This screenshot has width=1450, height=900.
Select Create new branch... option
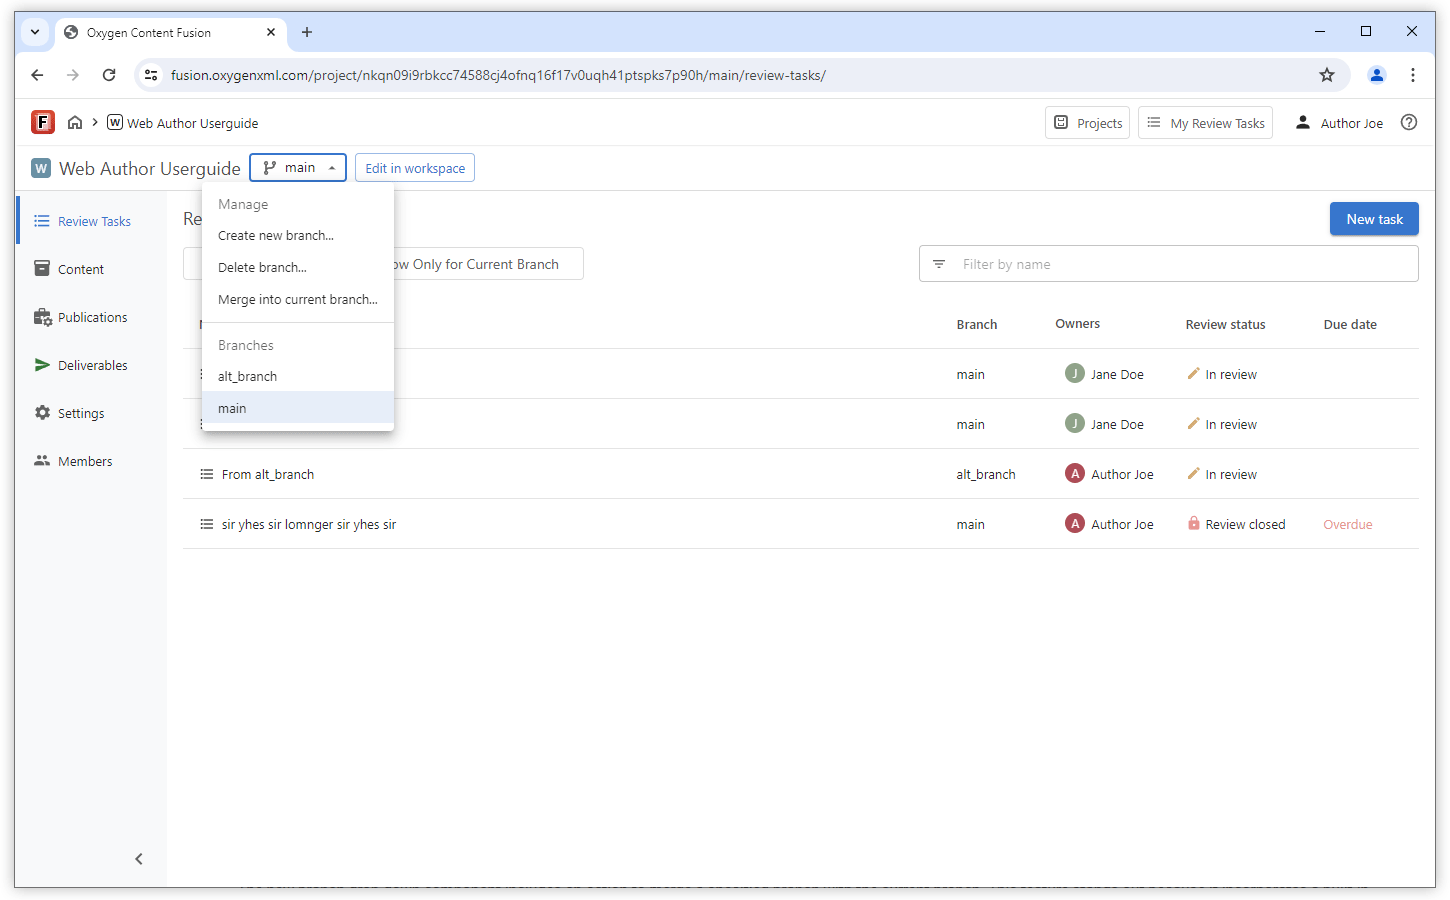(x=298, y=236)
